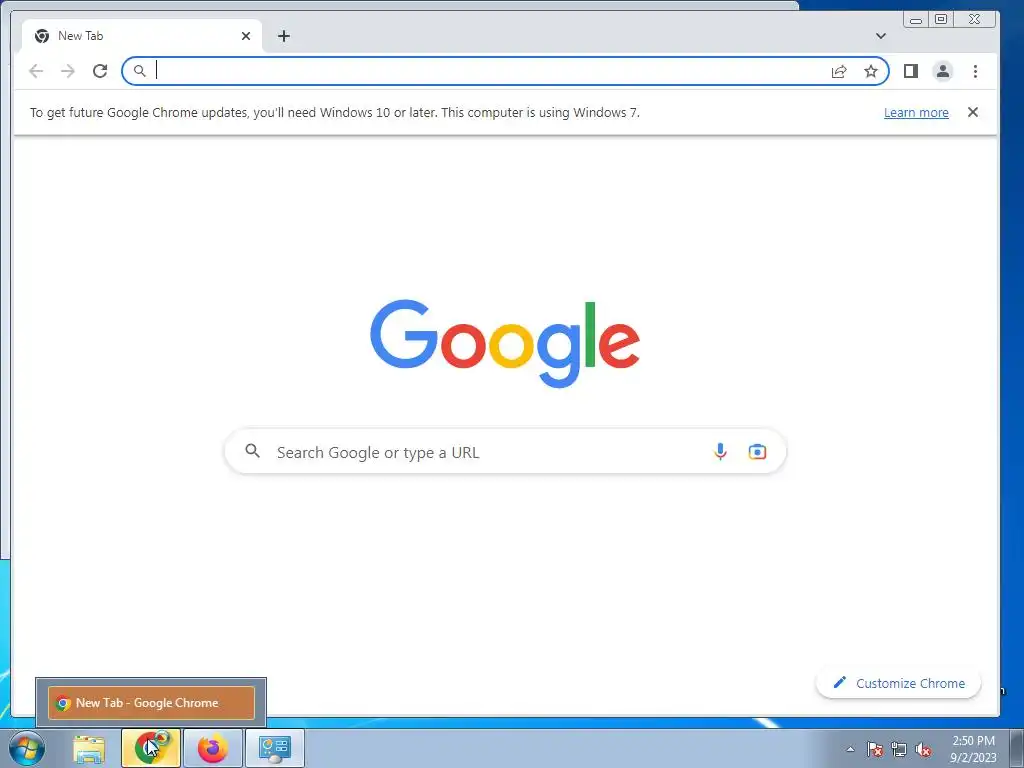Expand the tab search dropdown arrow
Viewport: 1024px width, 768px height.
tap(880, 36)
